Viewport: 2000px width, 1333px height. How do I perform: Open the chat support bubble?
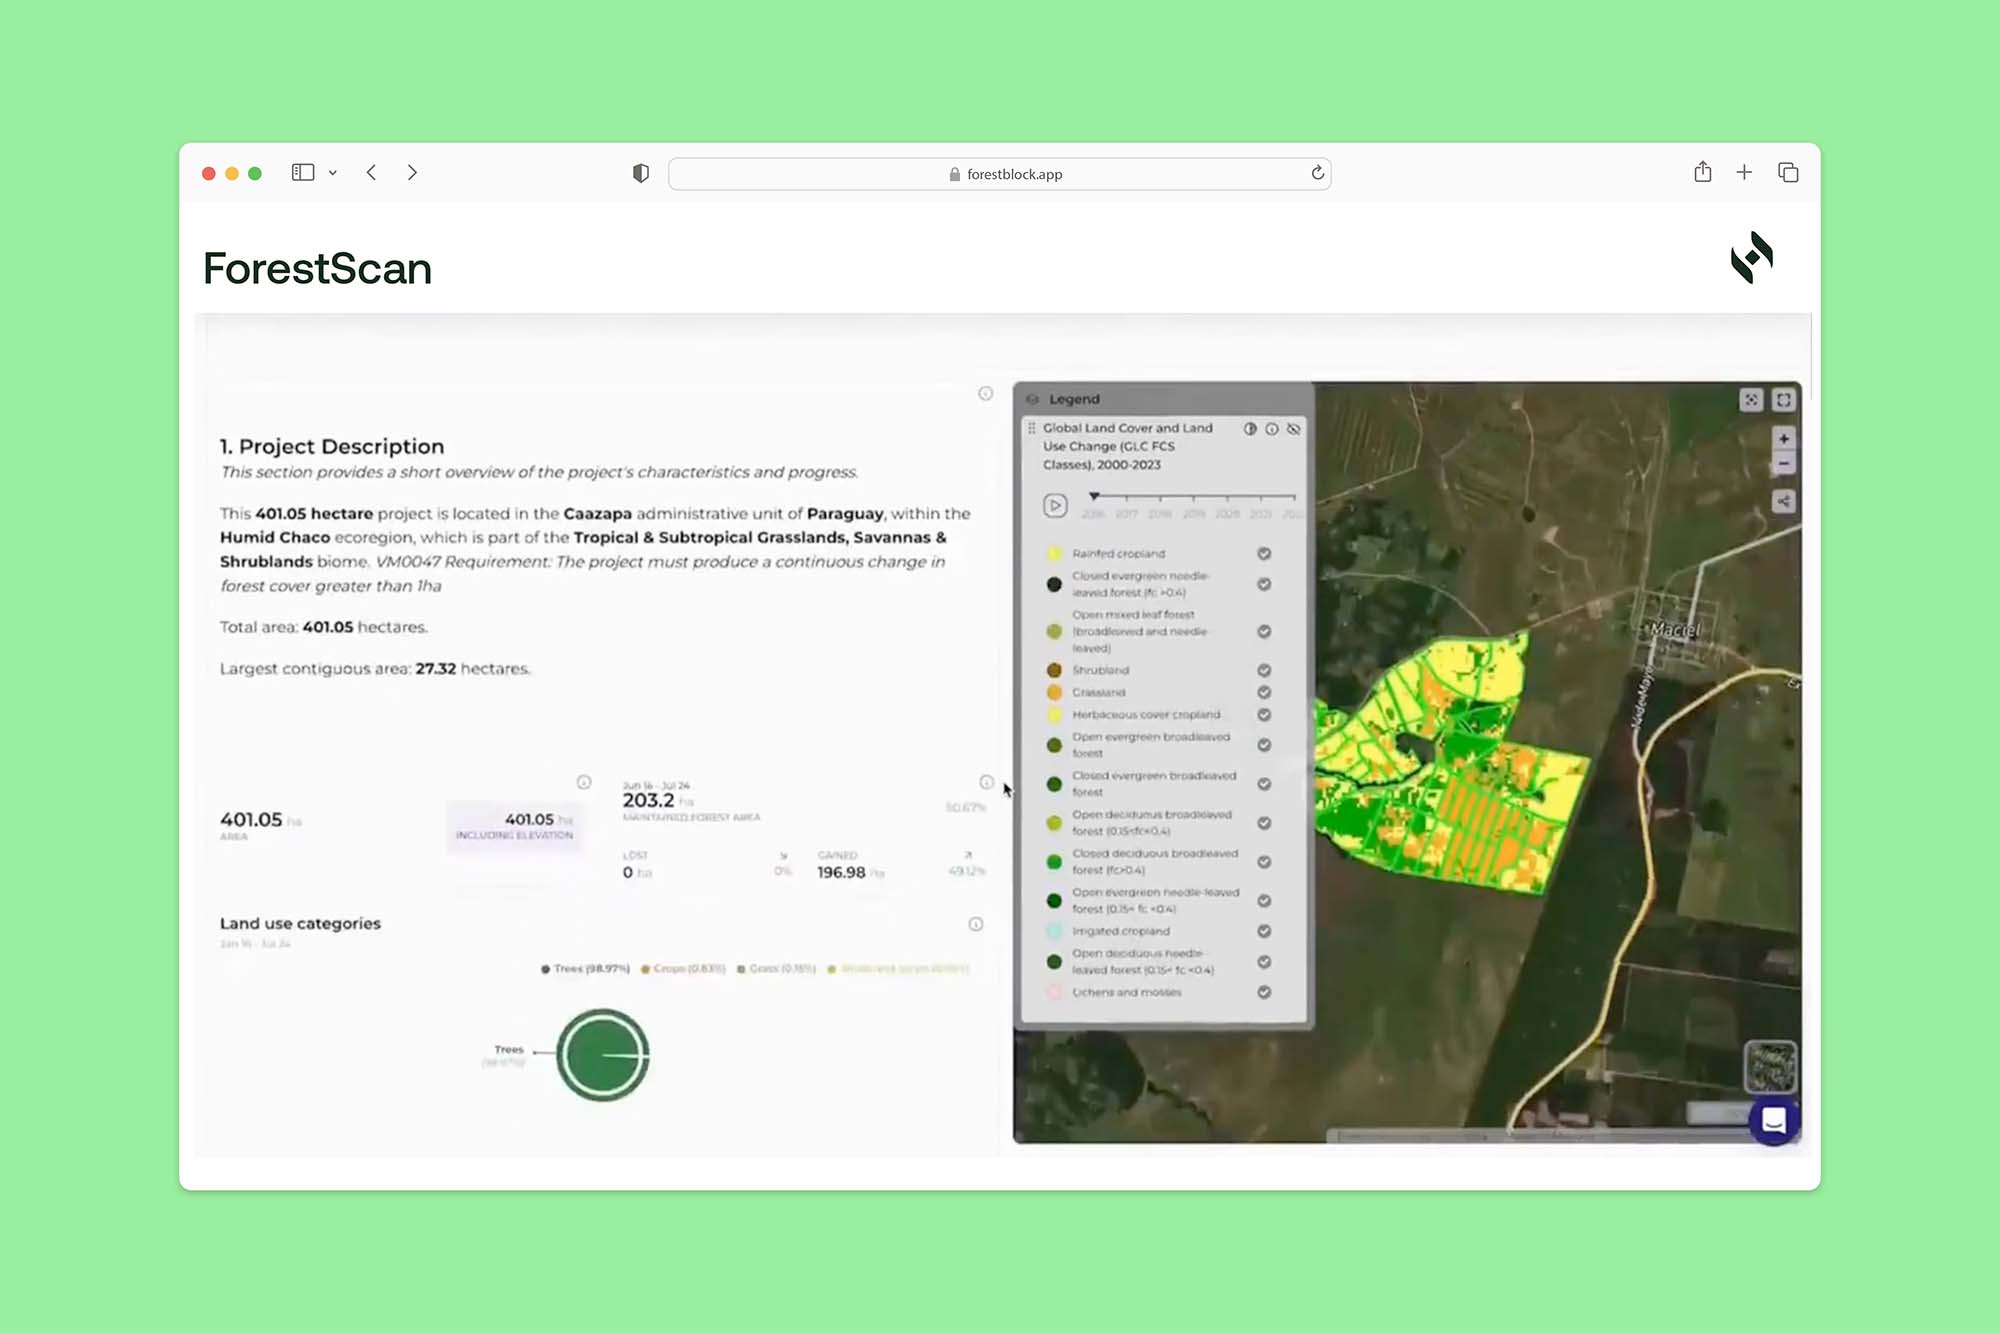pos(1774,1120)
